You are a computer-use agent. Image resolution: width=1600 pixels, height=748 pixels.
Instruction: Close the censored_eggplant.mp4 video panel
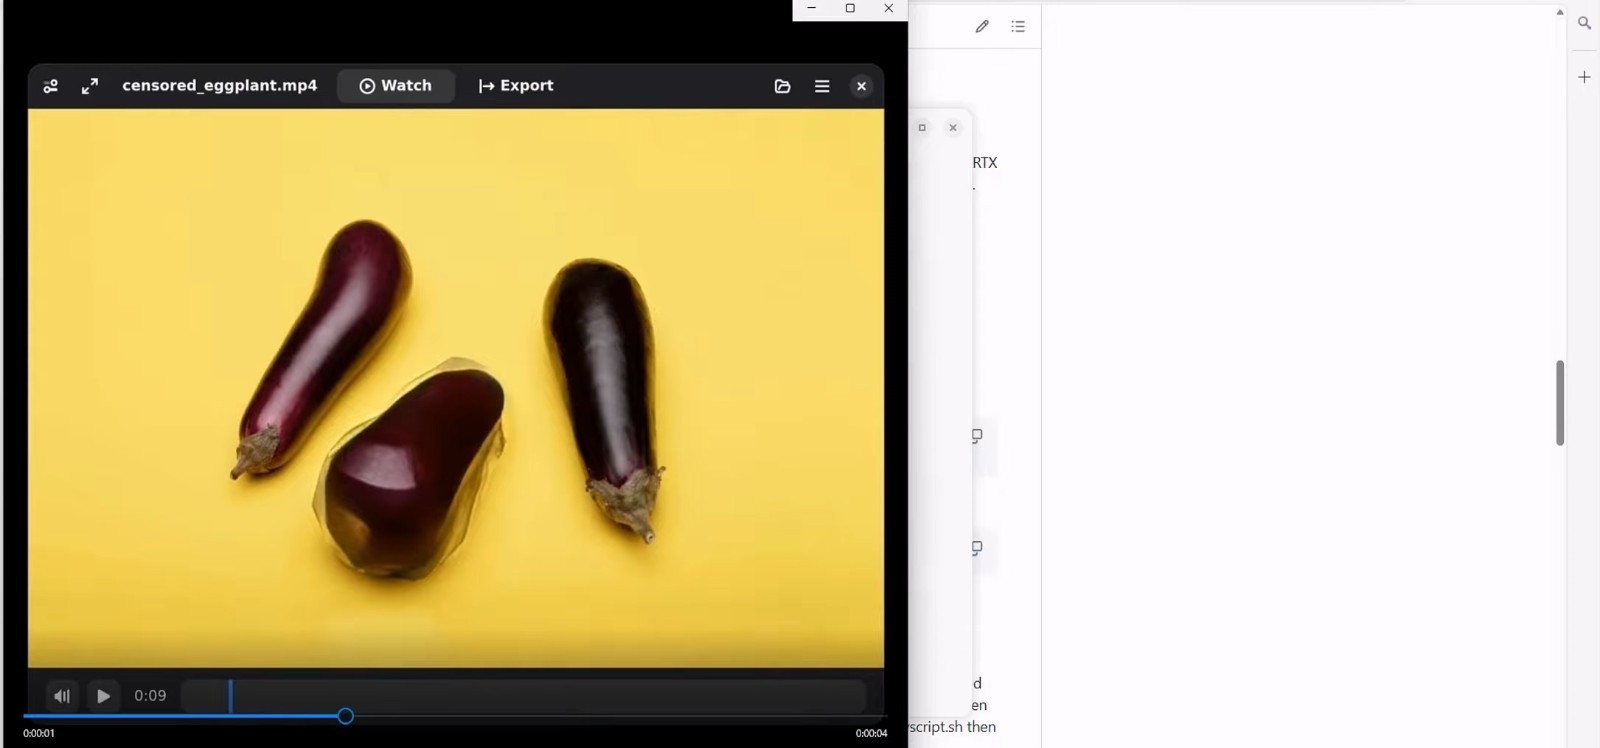(x=861, y=86)
